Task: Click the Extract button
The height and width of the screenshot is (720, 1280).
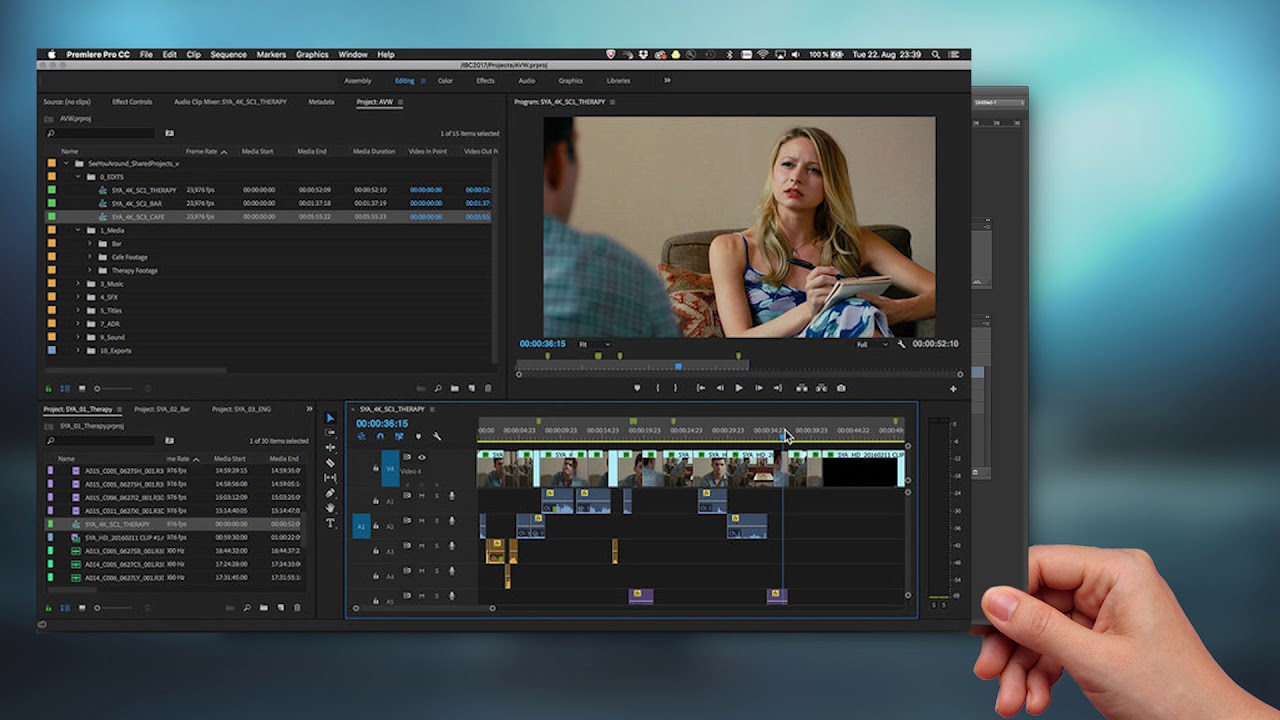Action: [821, 388]
